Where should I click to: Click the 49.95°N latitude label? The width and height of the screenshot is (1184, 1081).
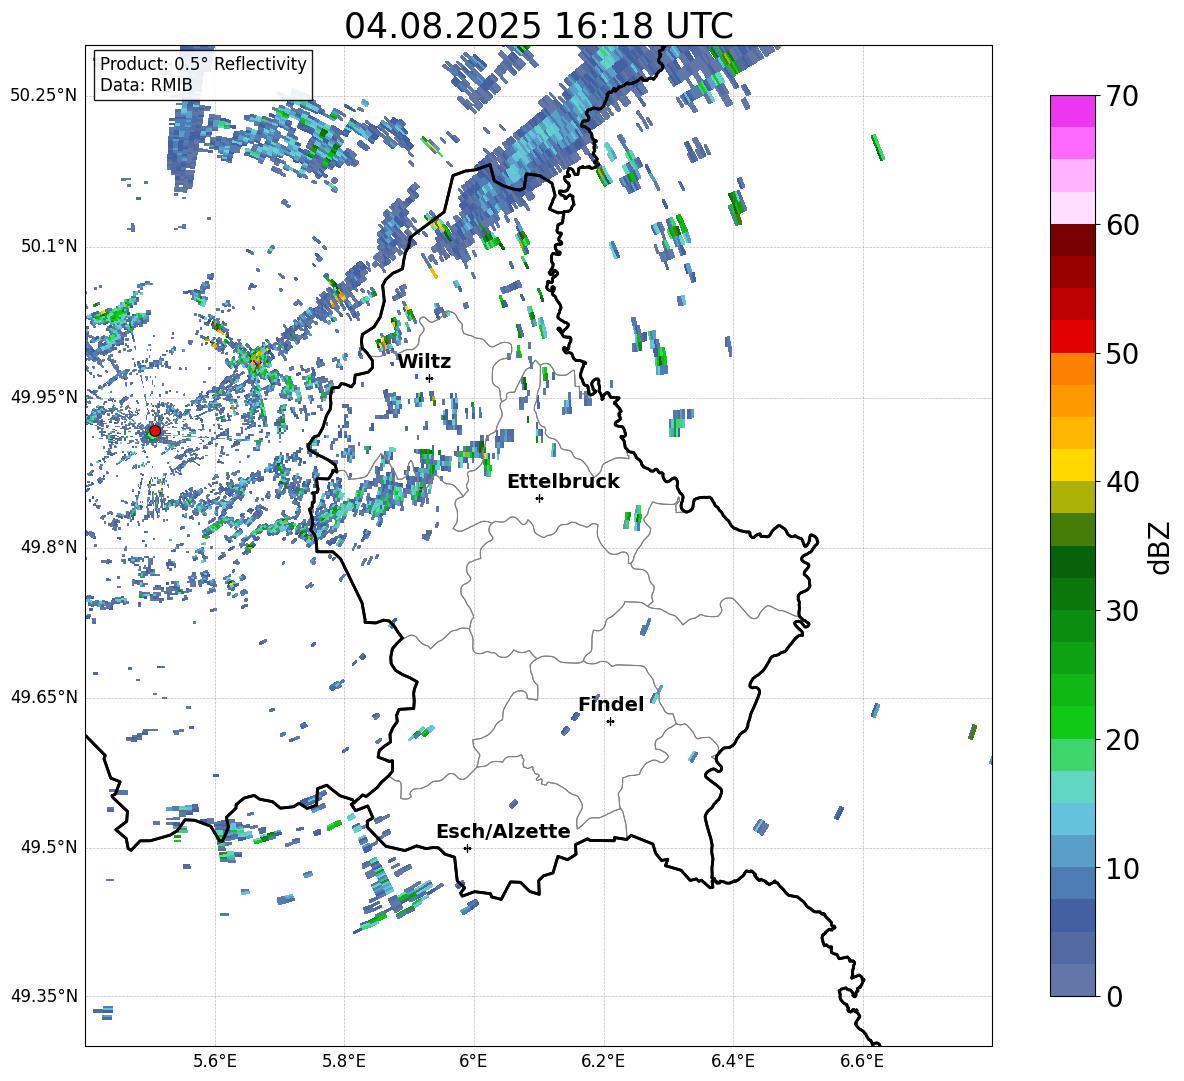44,396
